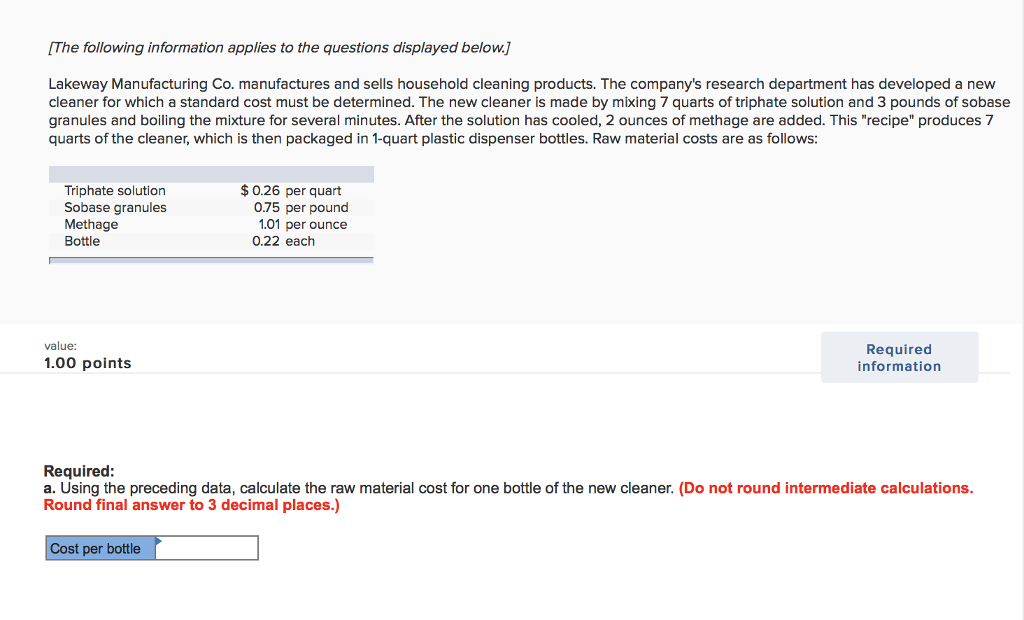
Task: Click the Required information button
Action: click(x=898, y=357)
